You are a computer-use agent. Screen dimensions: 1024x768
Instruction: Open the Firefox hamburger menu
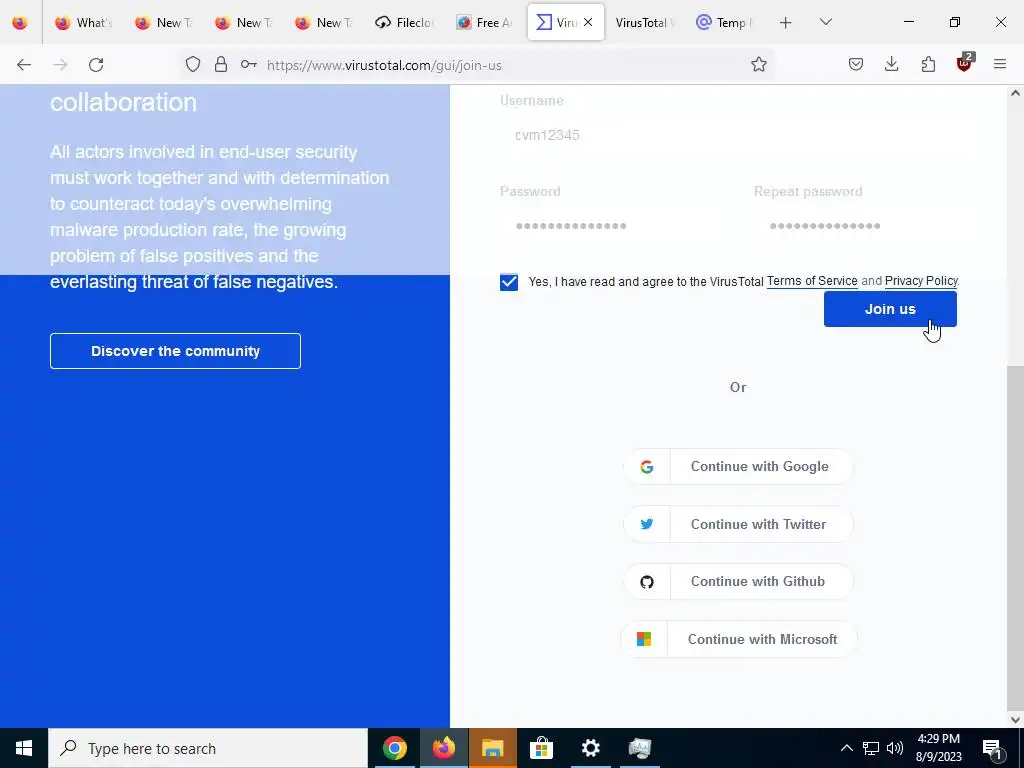tap(1000, 65)
